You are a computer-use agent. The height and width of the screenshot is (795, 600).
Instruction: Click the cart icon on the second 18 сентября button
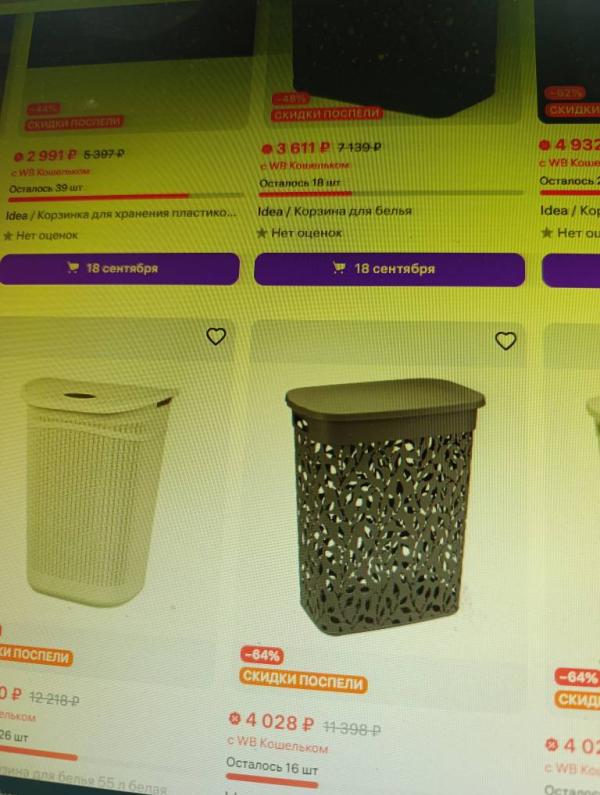pyautogui.click(x=339, y=267)
